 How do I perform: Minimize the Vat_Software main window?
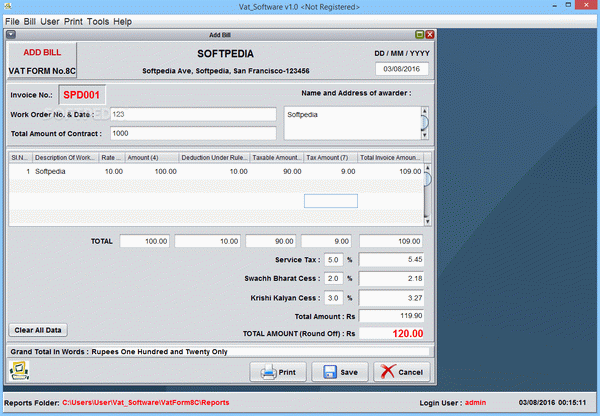pos(555,6)
